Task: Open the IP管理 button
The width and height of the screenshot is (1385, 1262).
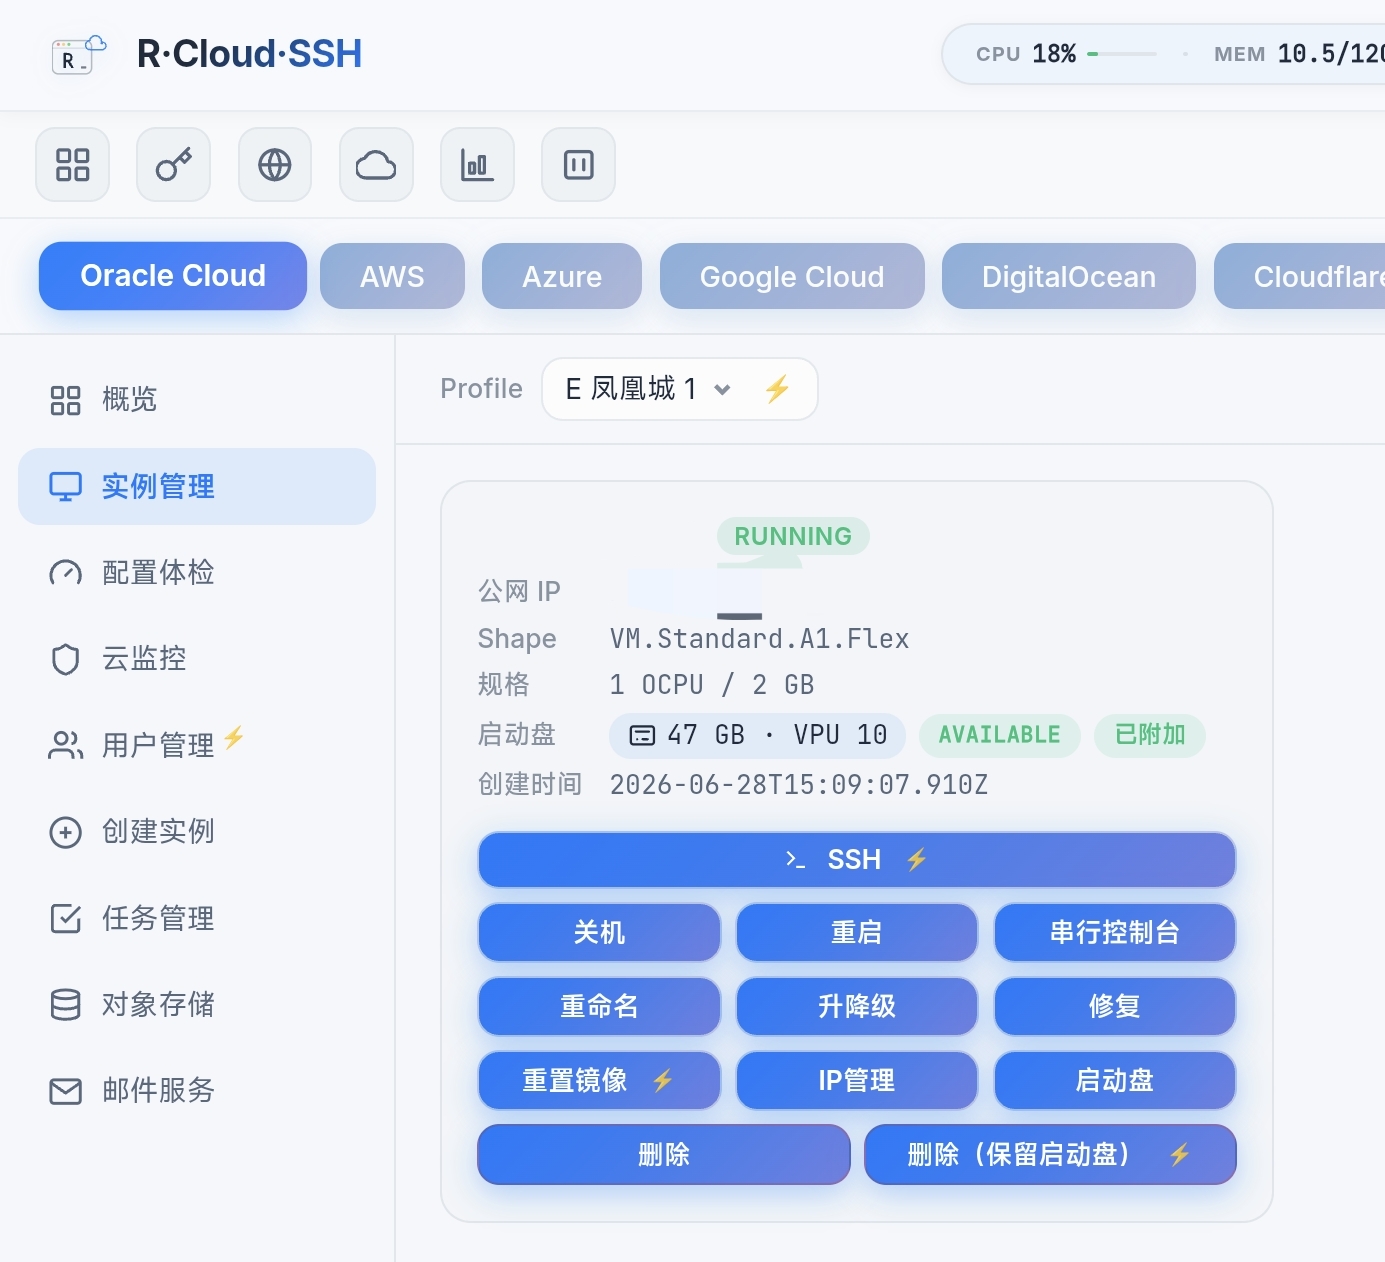Action: pos(857,1081)
